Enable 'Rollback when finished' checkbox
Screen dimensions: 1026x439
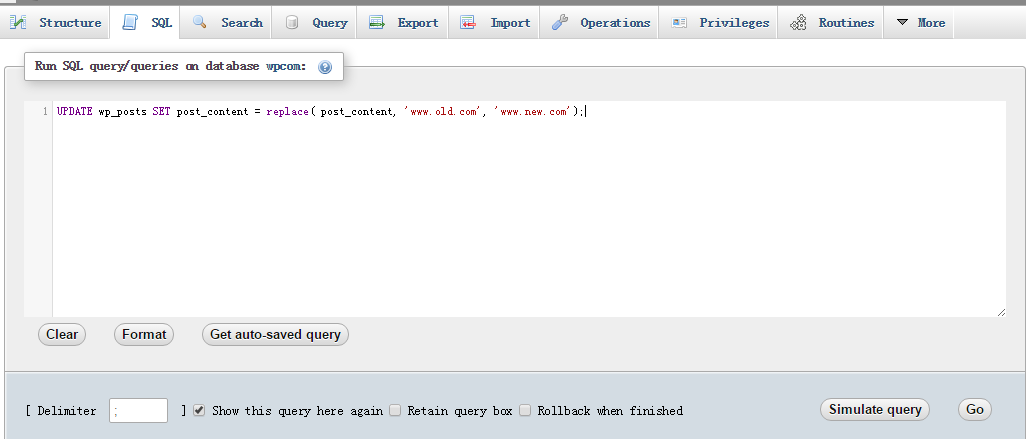tap(525, 410)
